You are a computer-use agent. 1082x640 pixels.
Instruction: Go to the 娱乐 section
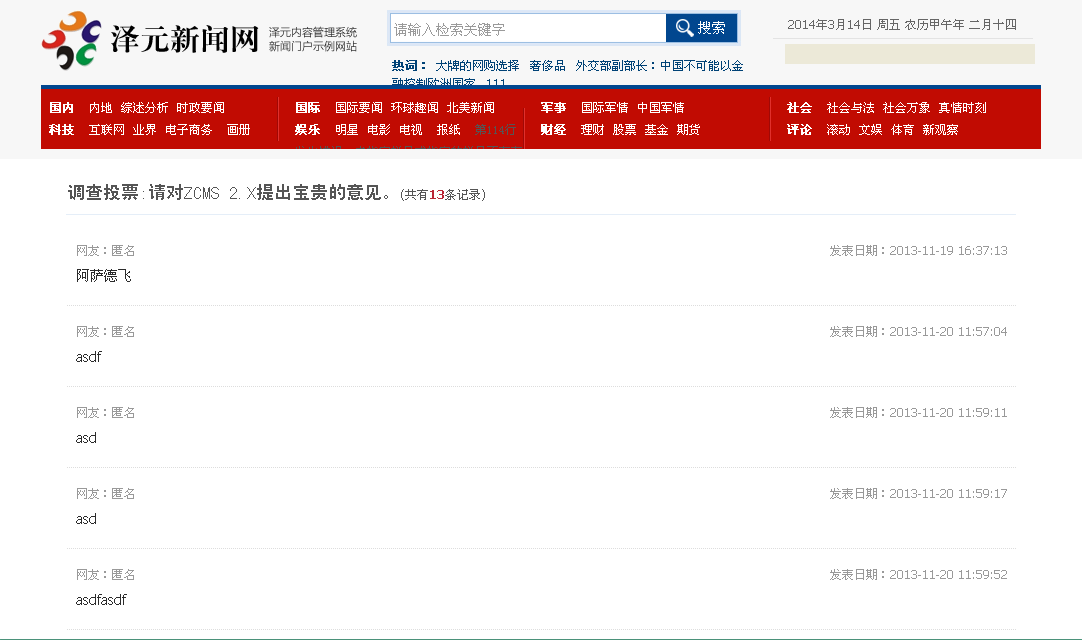(307, 130)
